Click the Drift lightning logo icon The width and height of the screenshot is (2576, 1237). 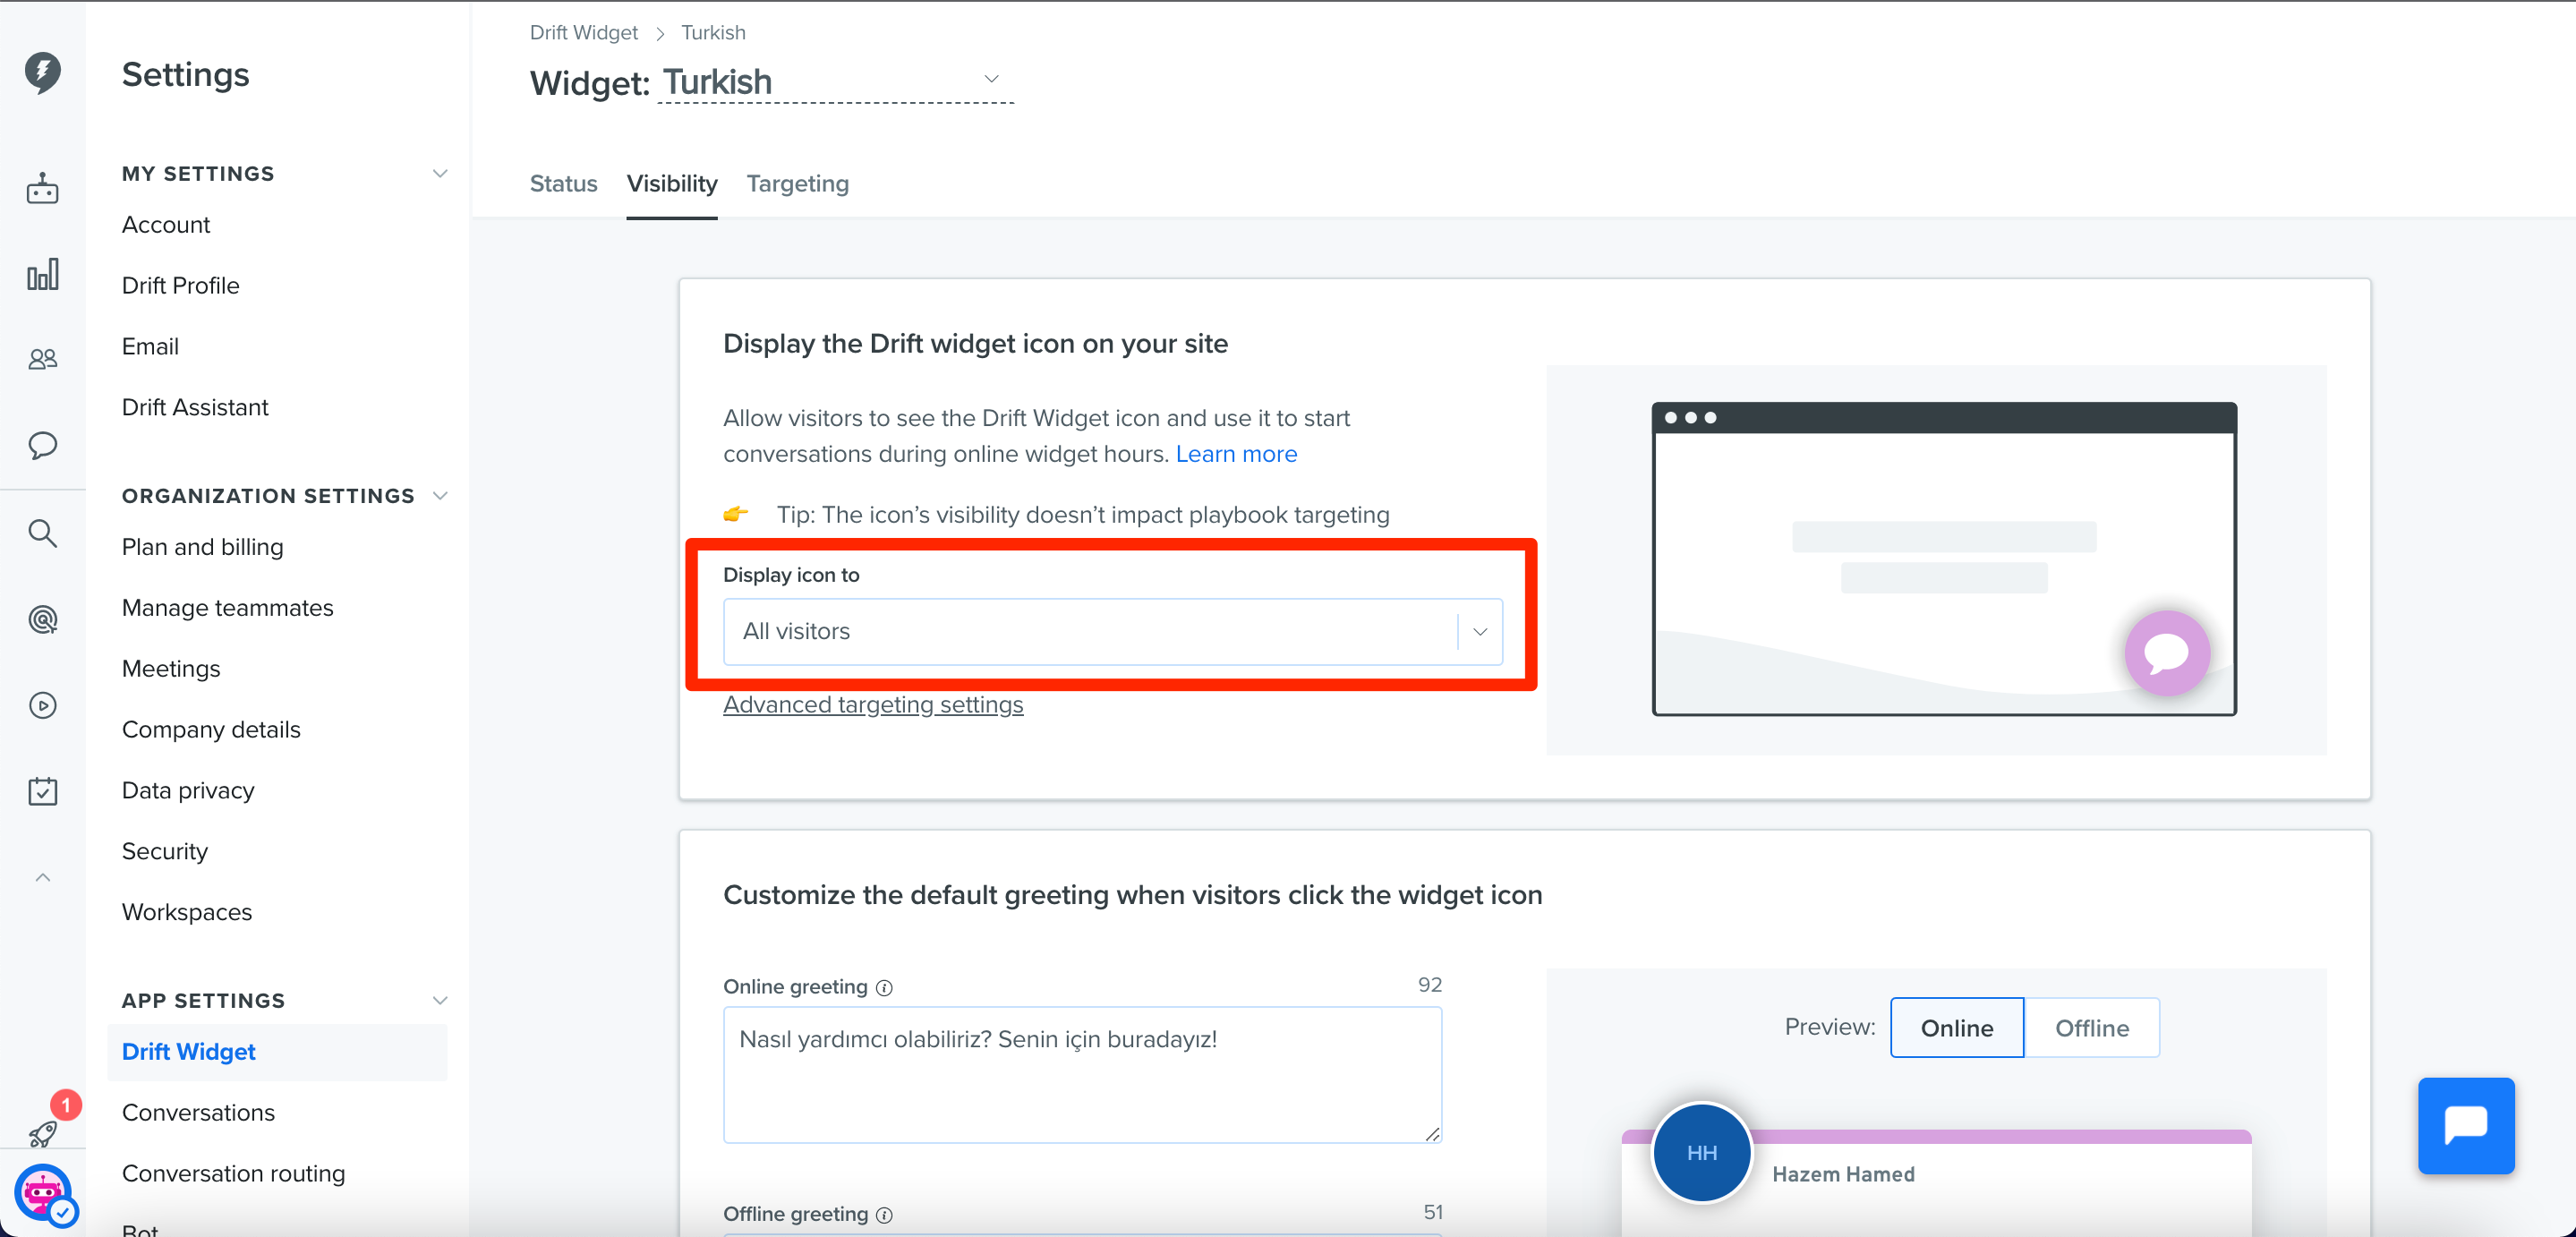[x=42, y=72]
